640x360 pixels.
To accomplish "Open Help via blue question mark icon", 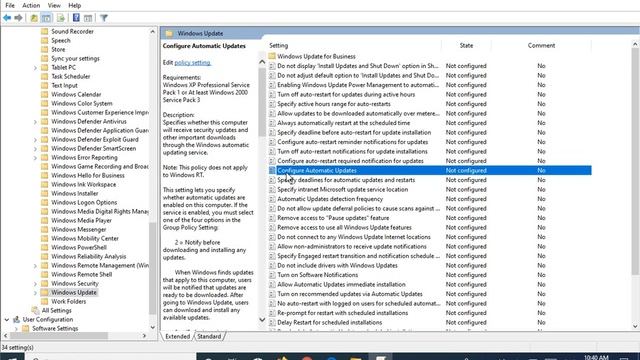I will (x=76, y=18).
